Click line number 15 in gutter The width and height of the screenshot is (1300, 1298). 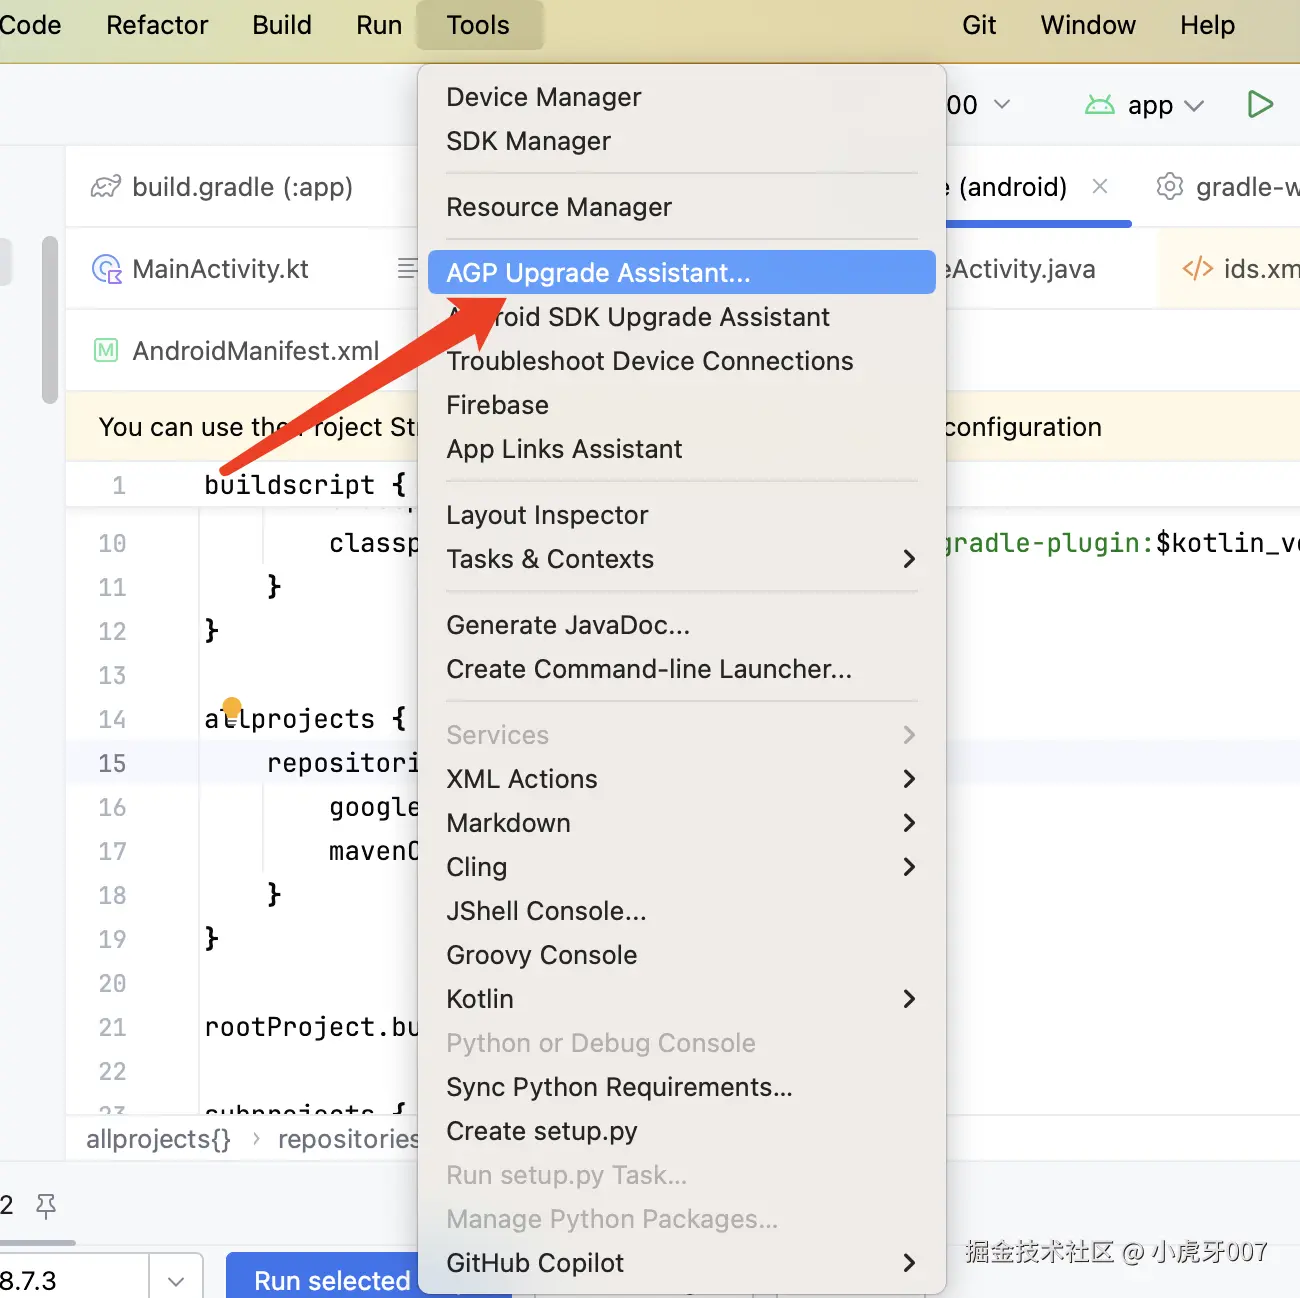[x=112, y=763]
